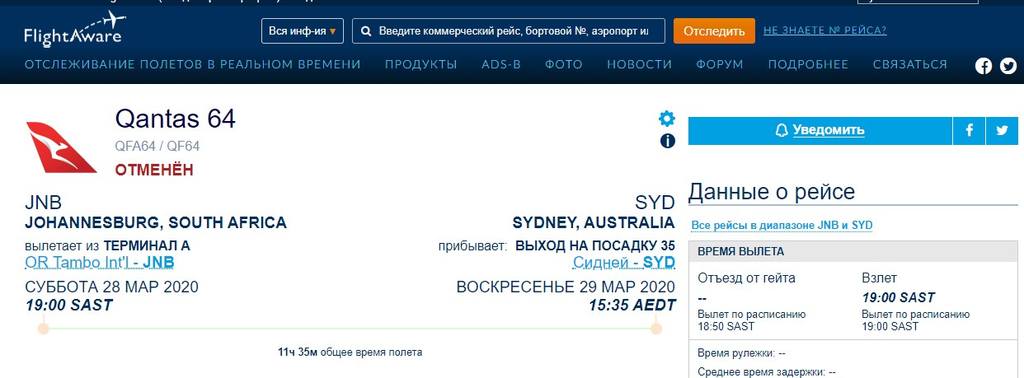Click 'Отъезд от гейта' column heading
Screen dimensions: 1024x378
point(746,278)
